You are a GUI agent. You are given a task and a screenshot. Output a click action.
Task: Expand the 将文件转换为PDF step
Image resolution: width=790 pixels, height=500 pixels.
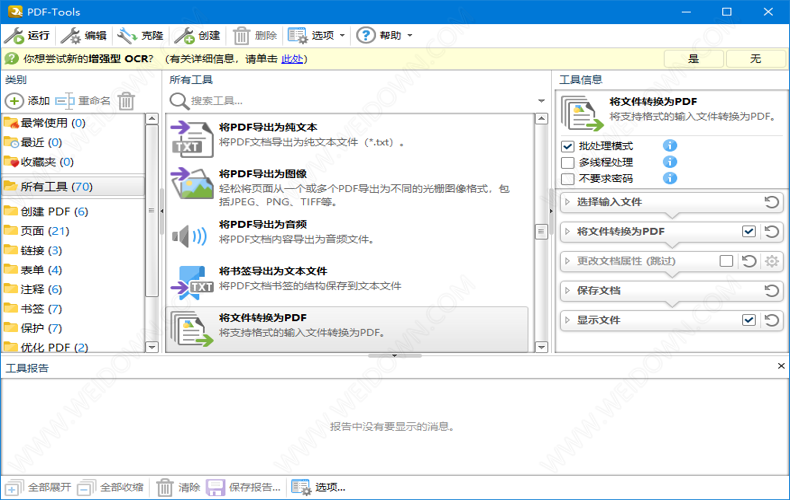[567, 232]
